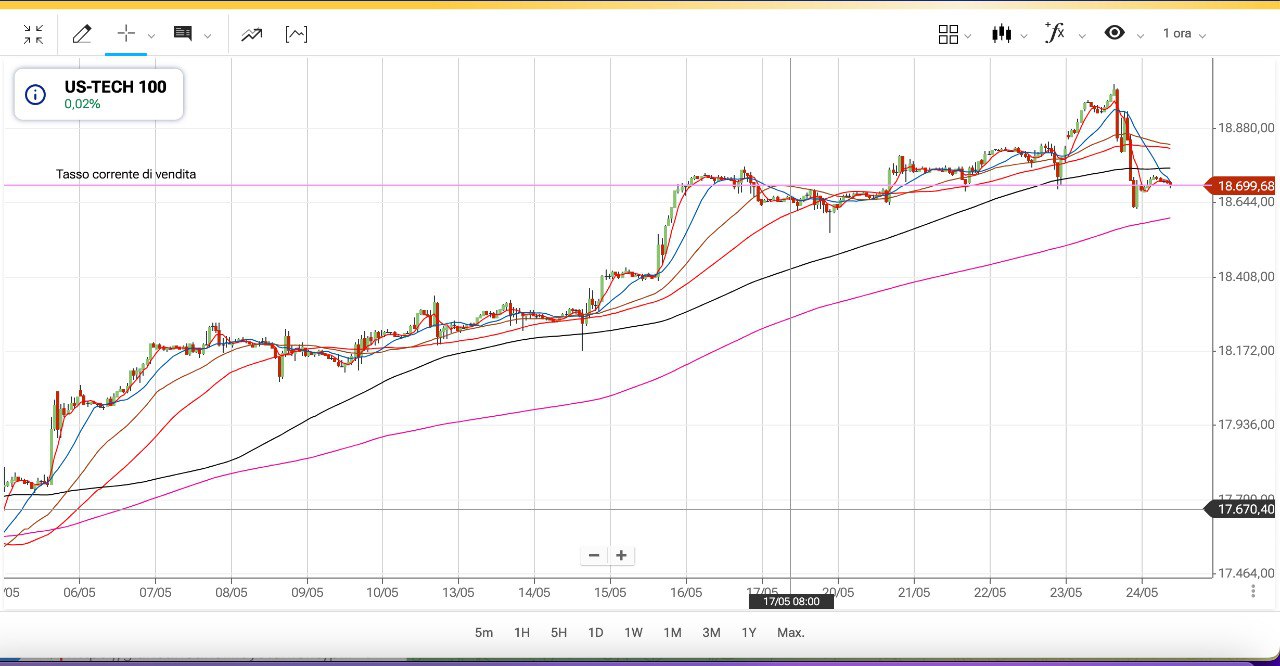Click the US-TECH 100 info icon
The image size is (1280, 666).
[35, 95]
